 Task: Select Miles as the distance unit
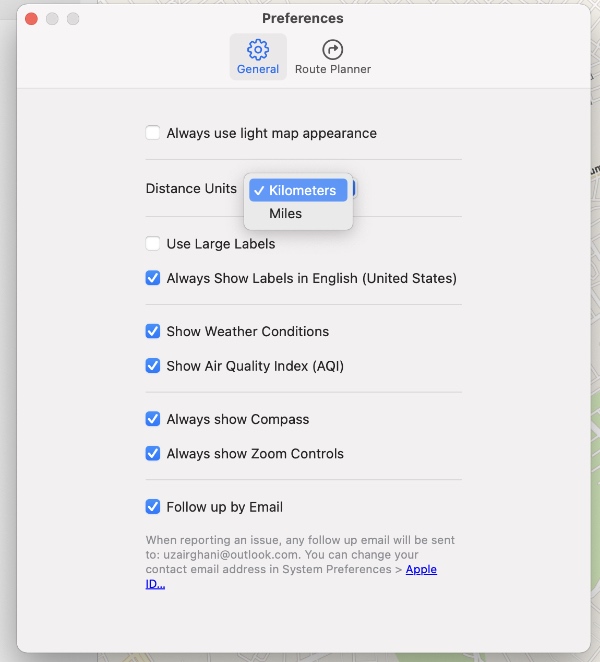pos(298,214)
